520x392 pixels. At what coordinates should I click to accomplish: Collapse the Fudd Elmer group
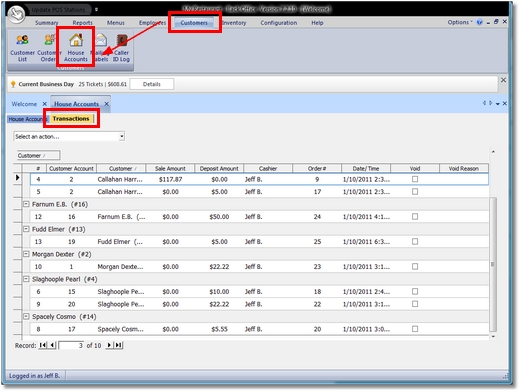(x=26, y=229)
